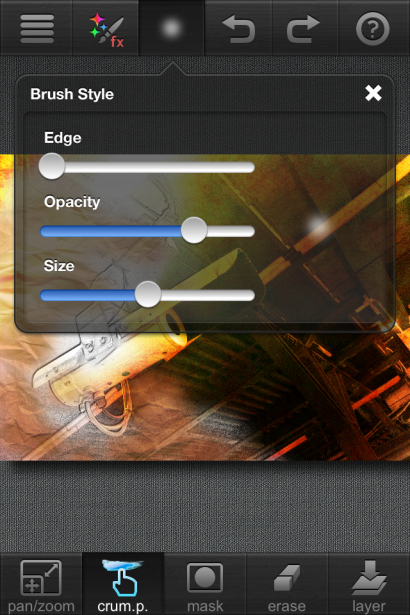Click the Size track's blue filled portion
This screenshot has width=410, height=615.
click(88, 295)
